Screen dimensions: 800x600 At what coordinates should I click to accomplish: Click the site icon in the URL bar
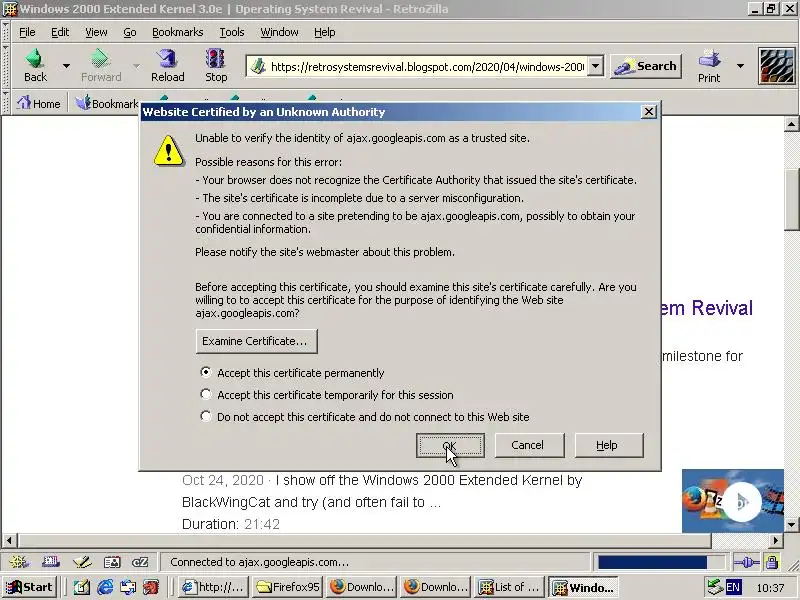point(259,66)
